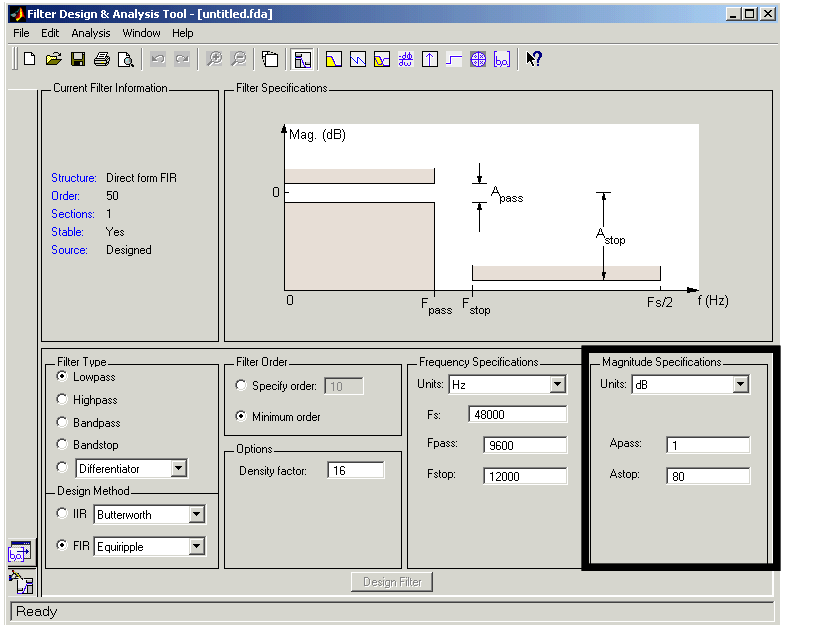Screen dimensions: 814x625
Task: Show the magnitude response plot
Action: [334, 59]
